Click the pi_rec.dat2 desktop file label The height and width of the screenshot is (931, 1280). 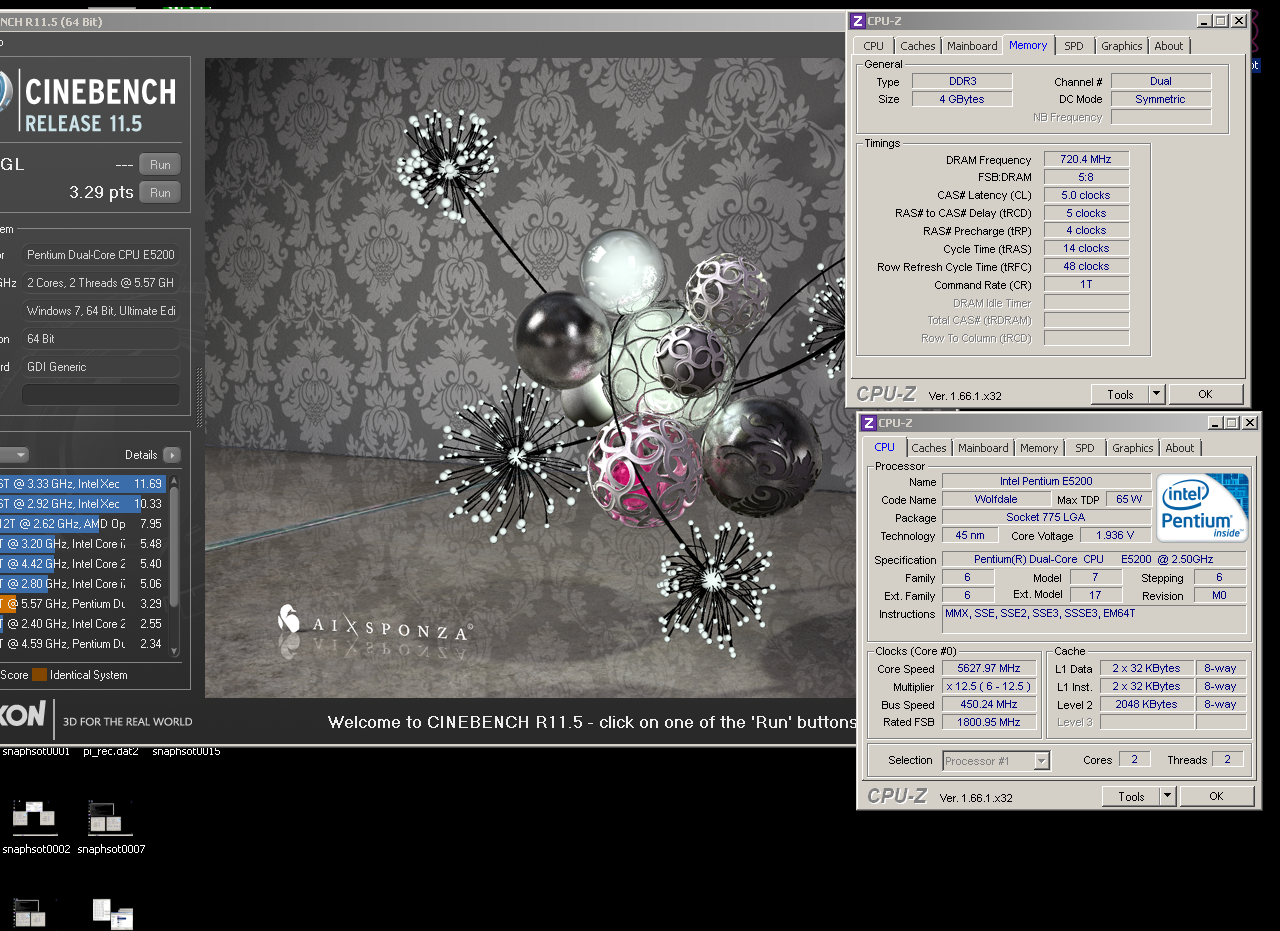pyautogui.click(x=110, y=751)
